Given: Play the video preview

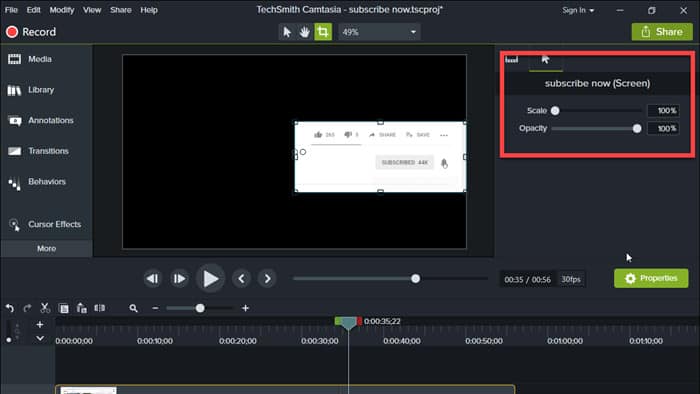Looking at the screenshot, I should pos(210,278).
